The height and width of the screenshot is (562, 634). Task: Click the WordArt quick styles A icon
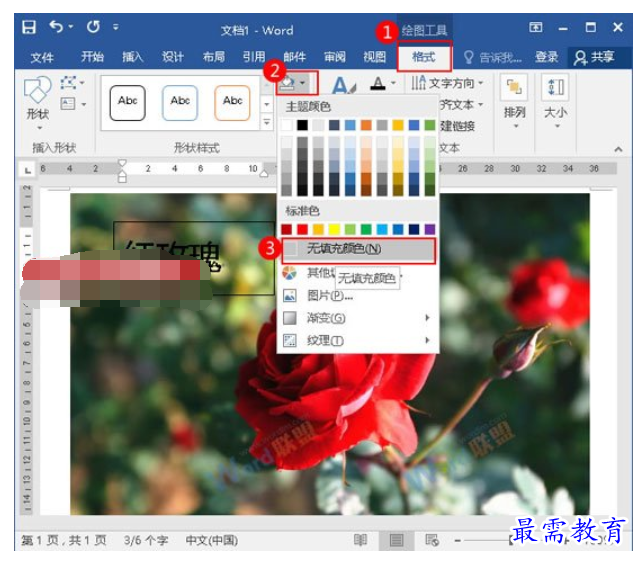point(343,85)
